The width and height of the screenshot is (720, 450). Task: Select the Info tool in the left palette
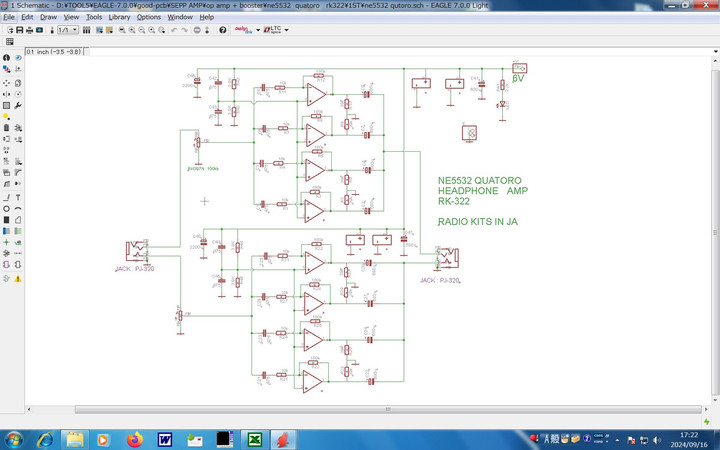6,58
